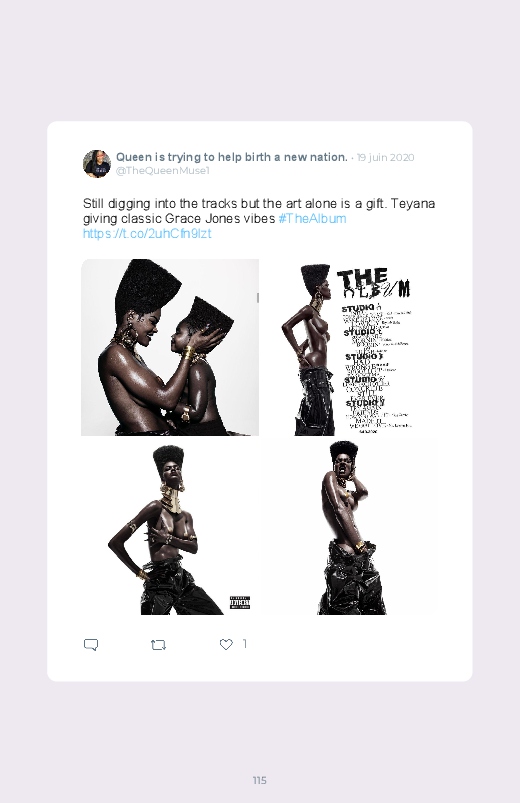Click the THE ALBUM title in tracklist image
This screenshot has height=803, width=520.
click(x=373, y=283)
